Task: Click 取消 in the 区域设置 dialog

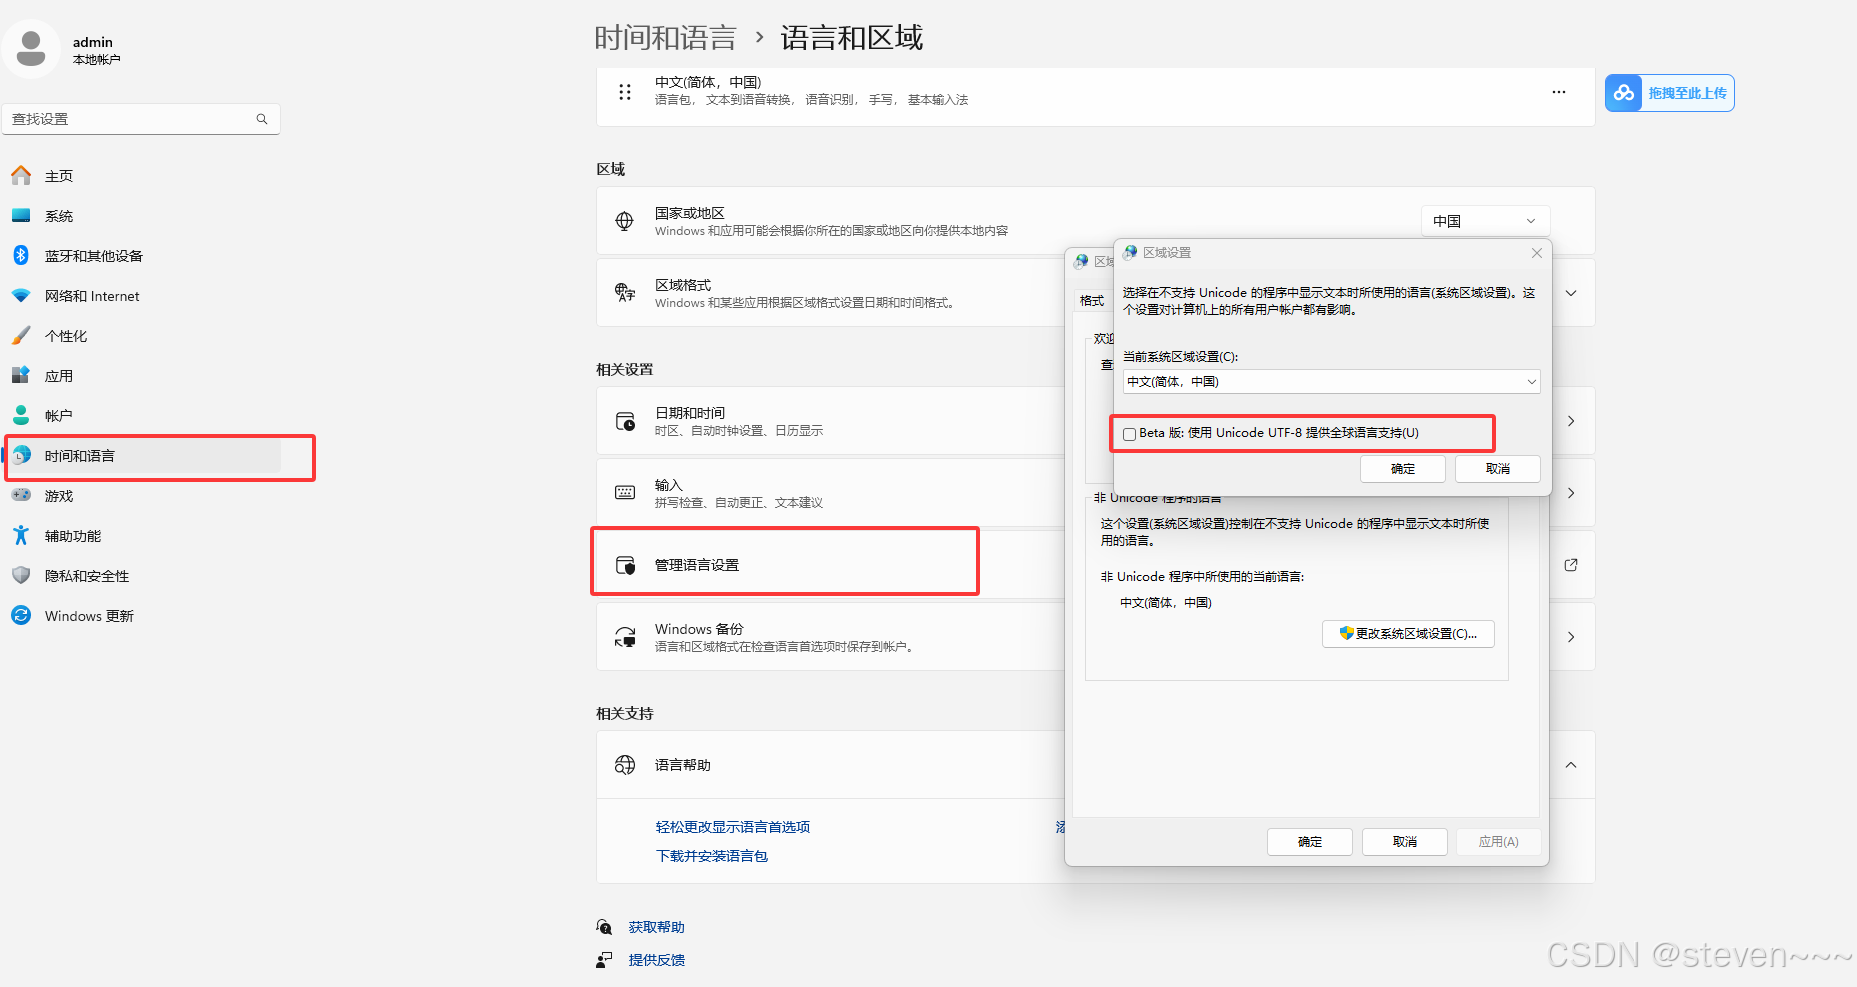Action: click(x=1498, y=469)
